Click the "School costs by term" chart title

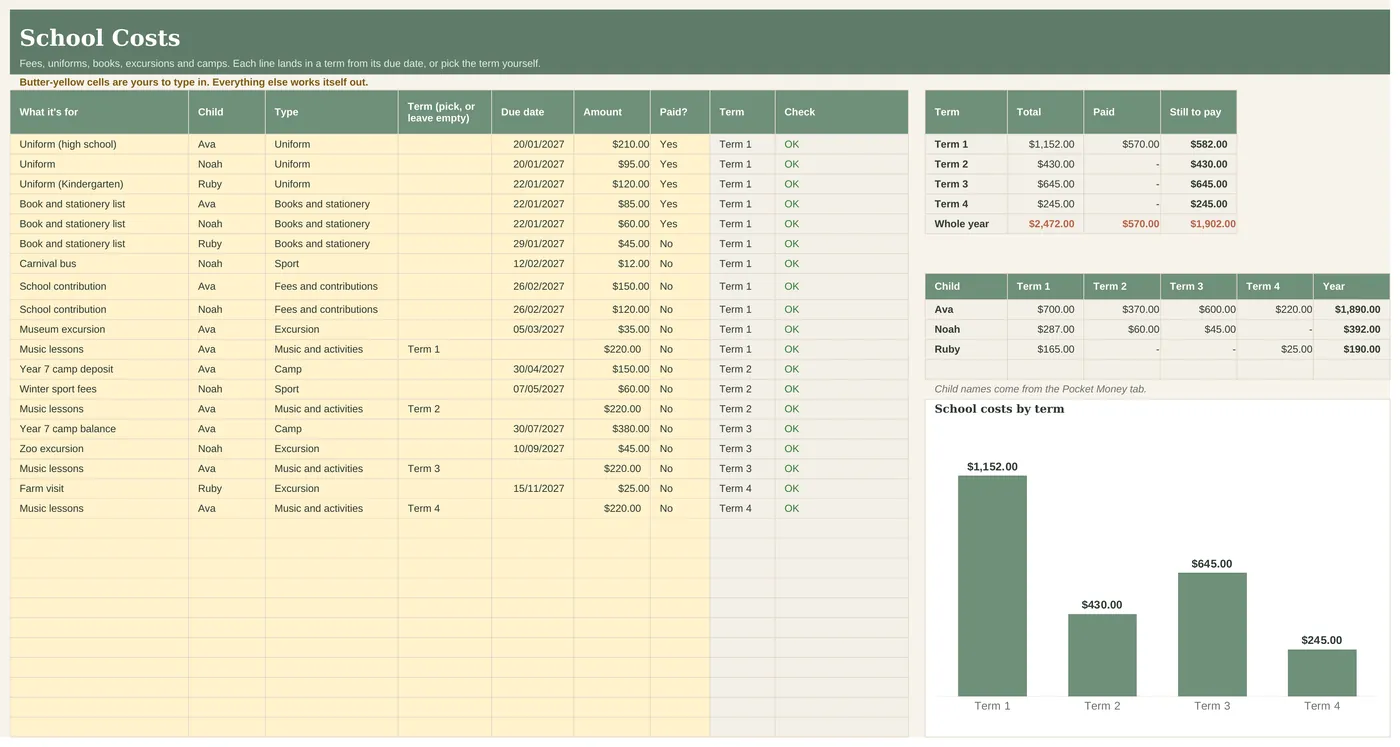tap(999, 409)
